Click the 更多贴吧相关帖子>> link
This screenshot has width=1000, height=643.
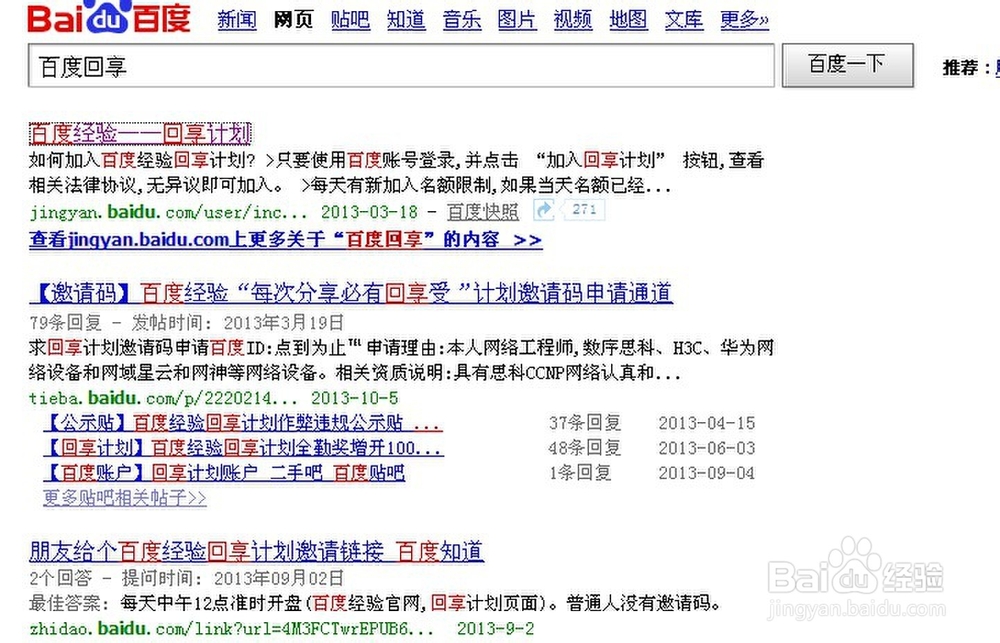pos(123,497)
